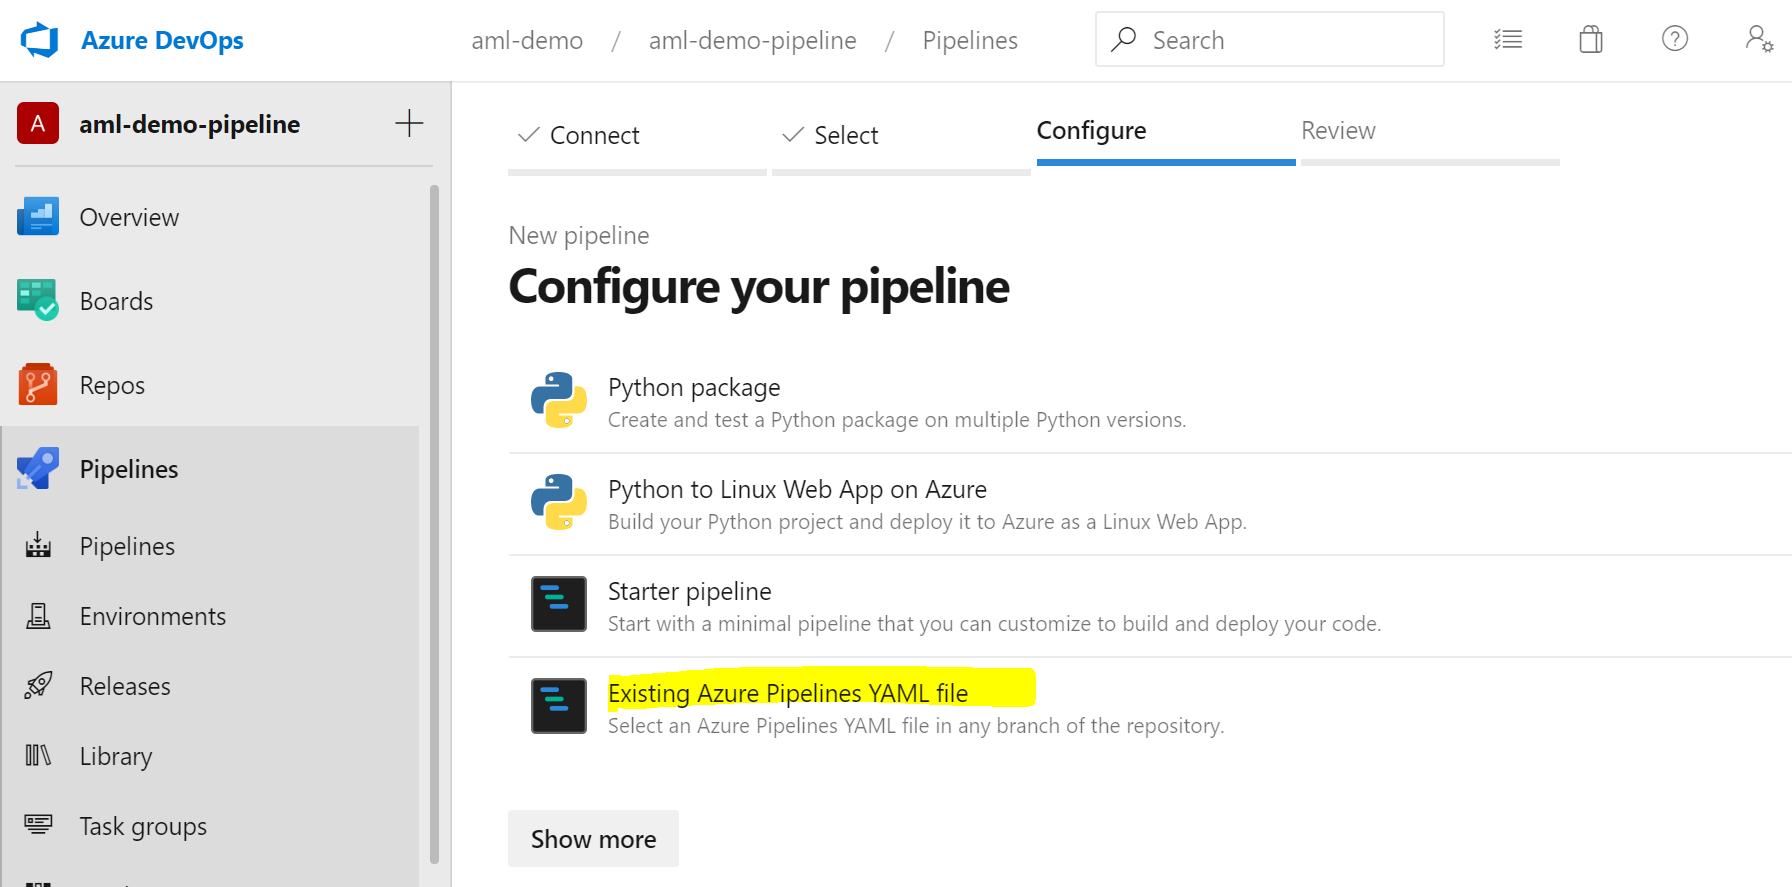The height and width of the screenshot is (887, 1792).
Task: Click the Azure DevOps logo icon
Action: (x=40, y=40)
